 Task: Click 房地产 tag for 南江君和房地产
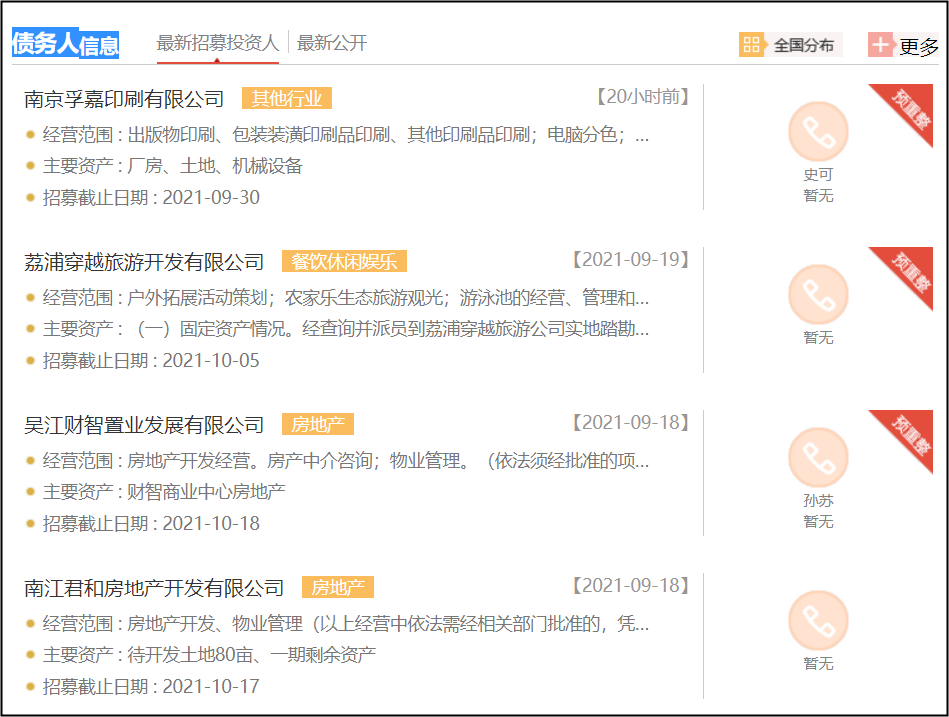coord(338,587)
